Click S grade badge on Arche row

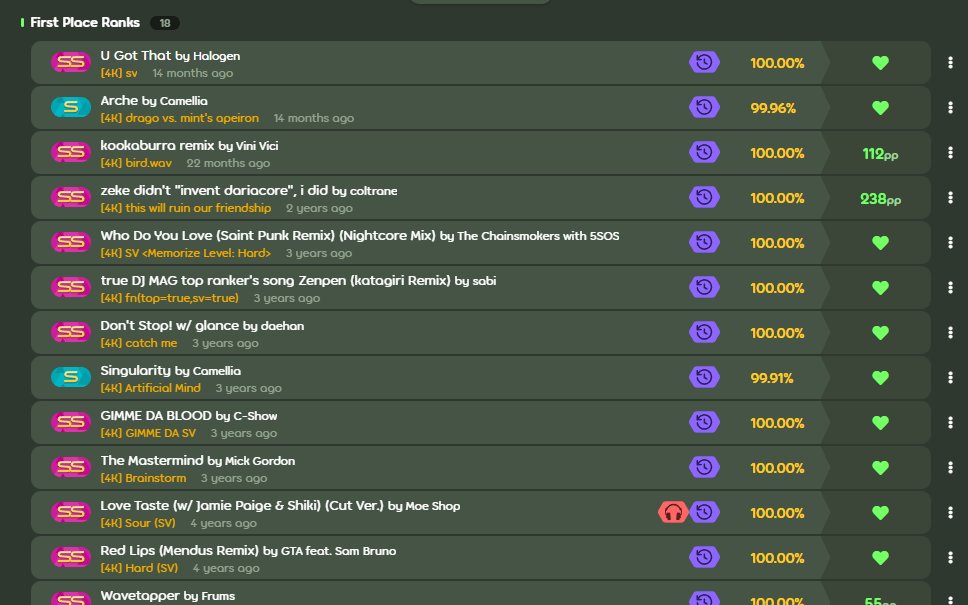point(71,107)
